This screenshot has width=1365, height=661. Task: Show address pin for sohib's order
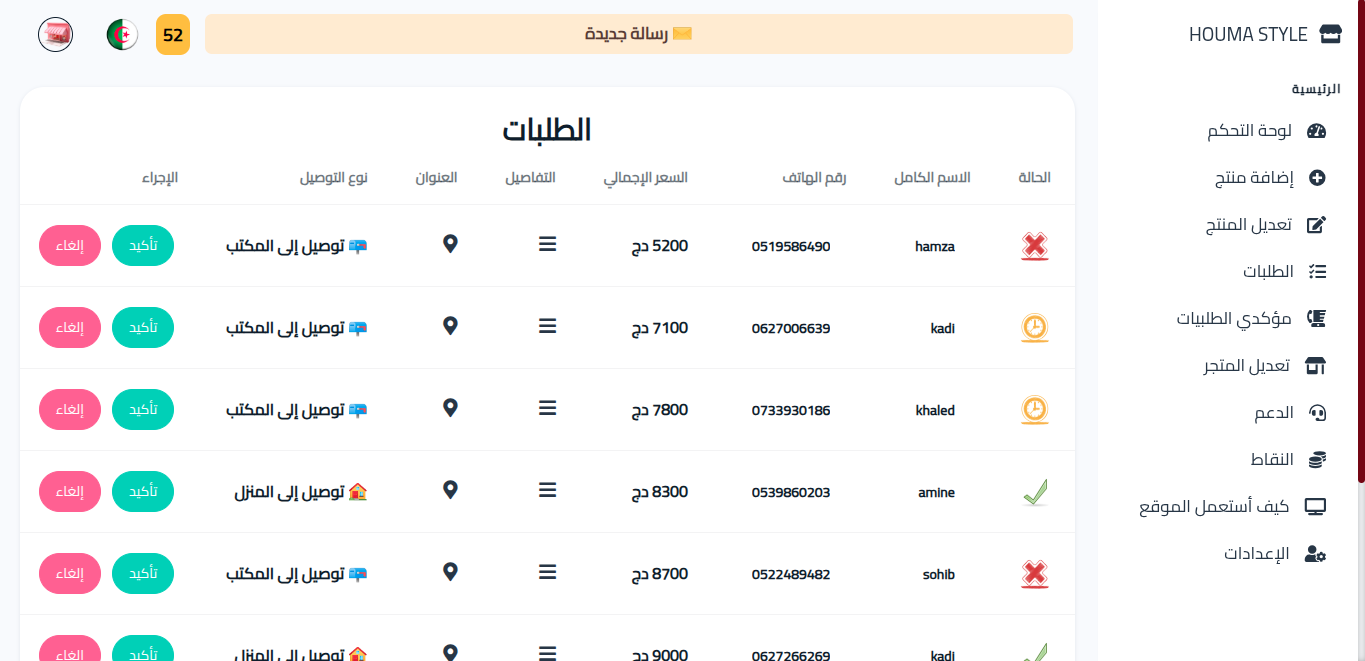click(450, 572)
